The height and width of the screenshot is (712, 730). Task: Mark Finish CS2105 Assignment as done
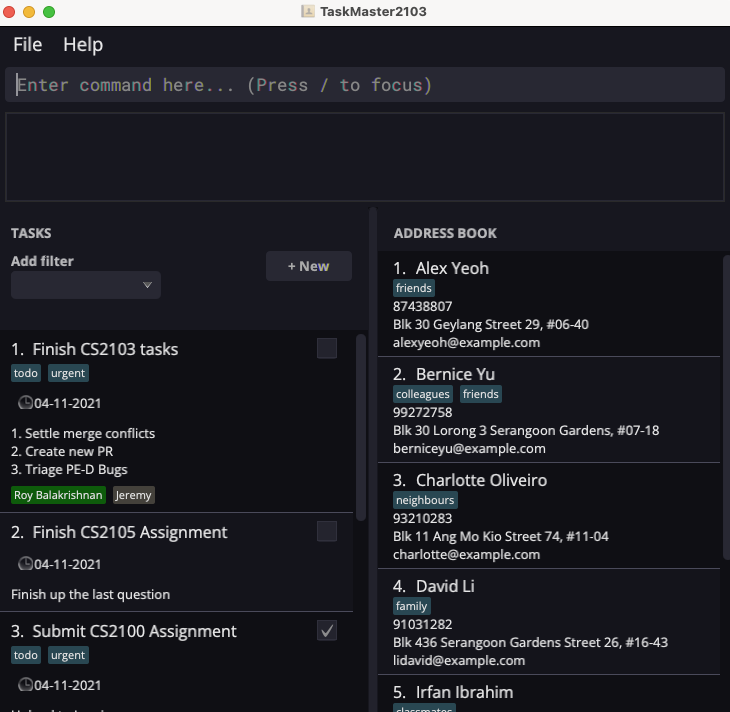(327, 531)
